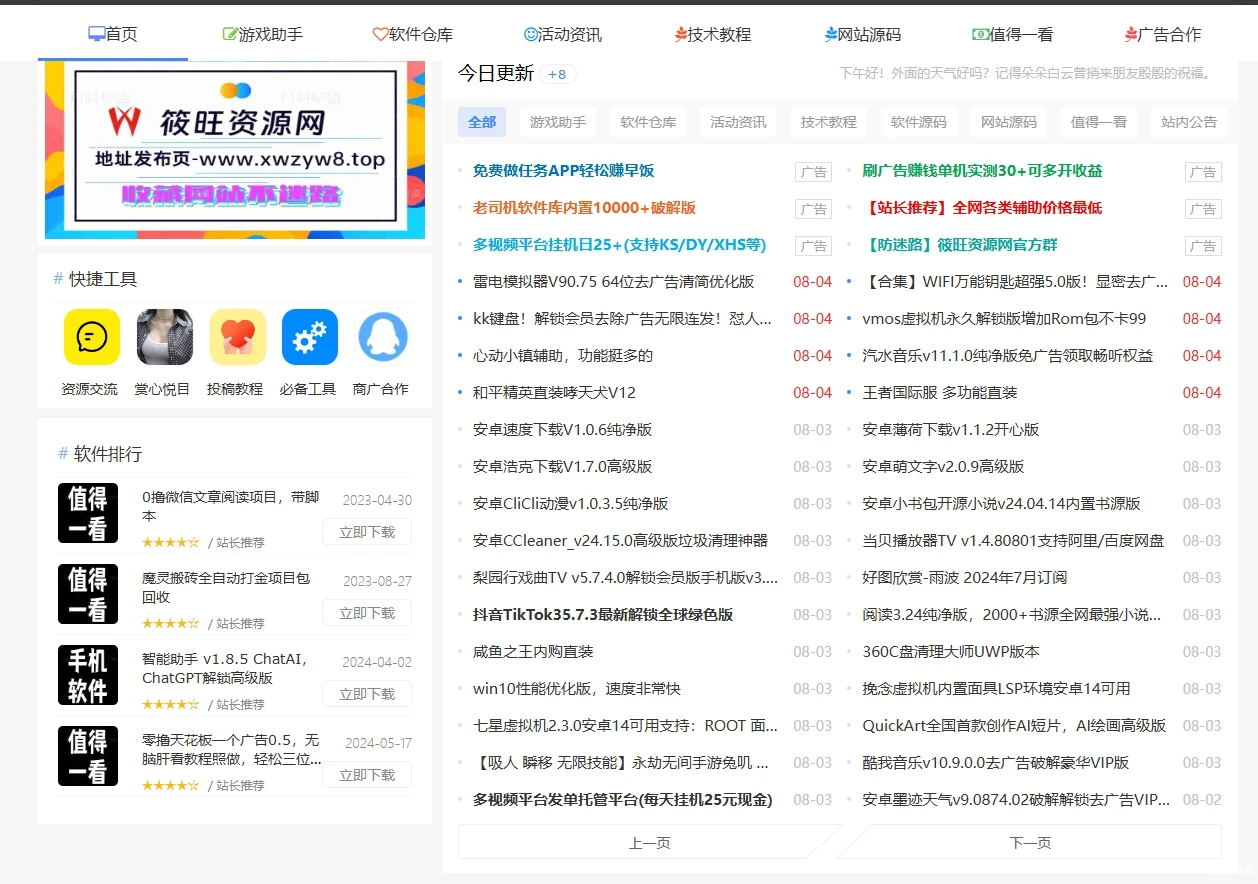Click the download icon next to 网站源码
The width and height of the screenshot is (1258, 884).
(x=829, y=32)
